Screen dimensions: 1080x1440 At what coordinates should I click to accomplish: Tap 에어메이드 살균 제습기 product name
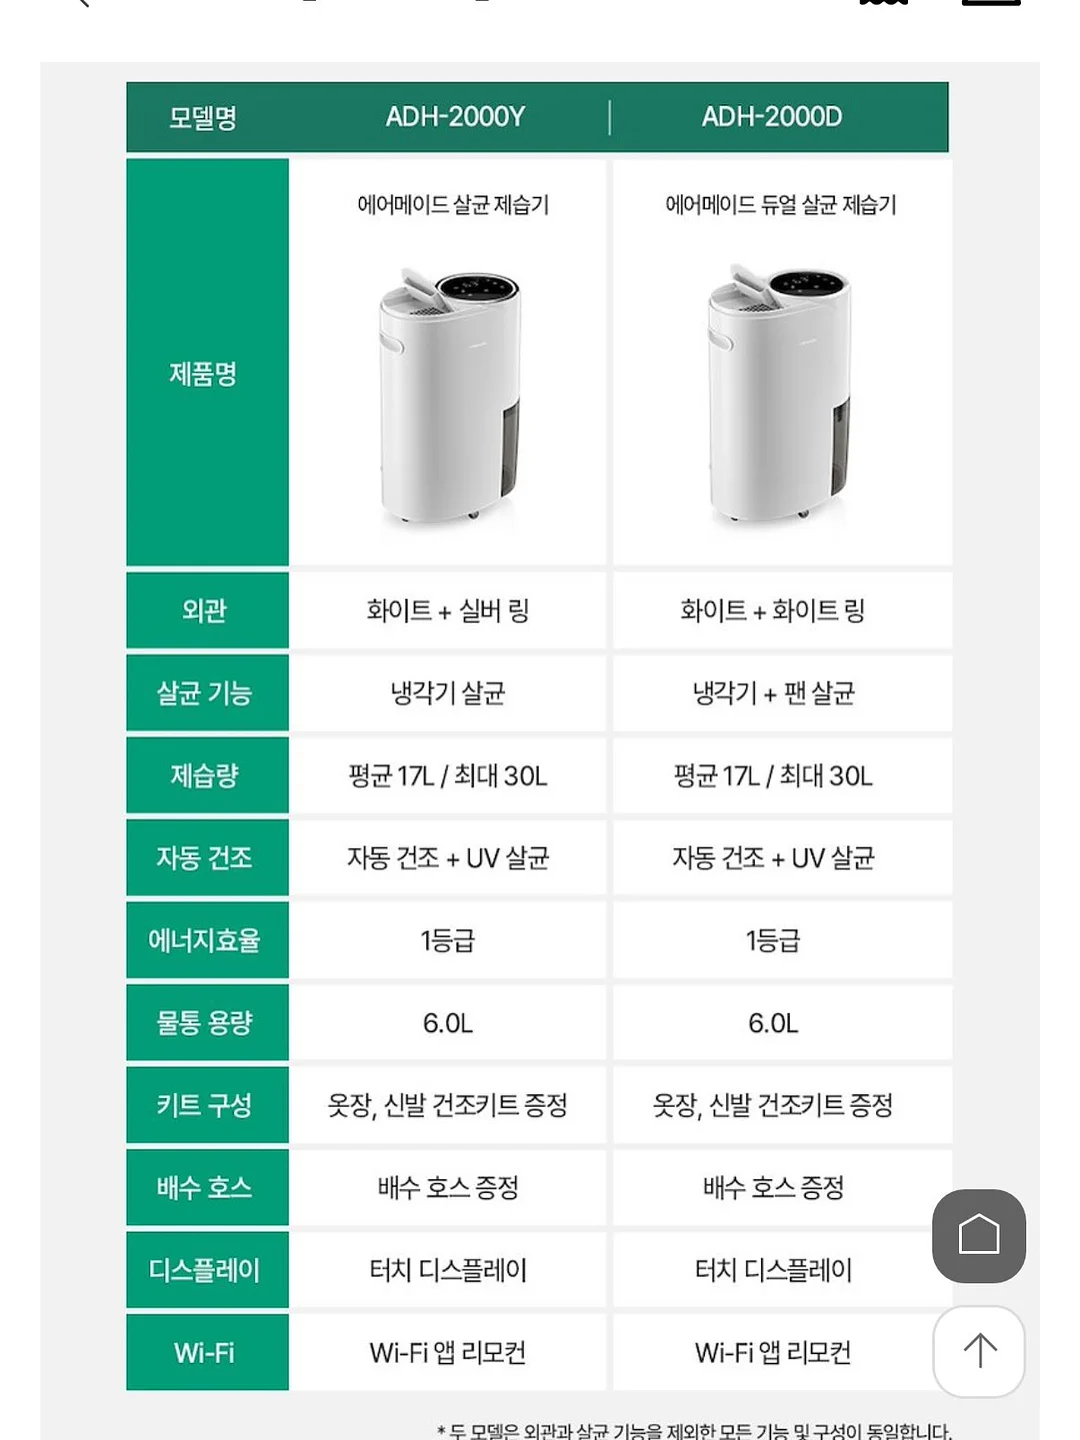click(453, 205)
